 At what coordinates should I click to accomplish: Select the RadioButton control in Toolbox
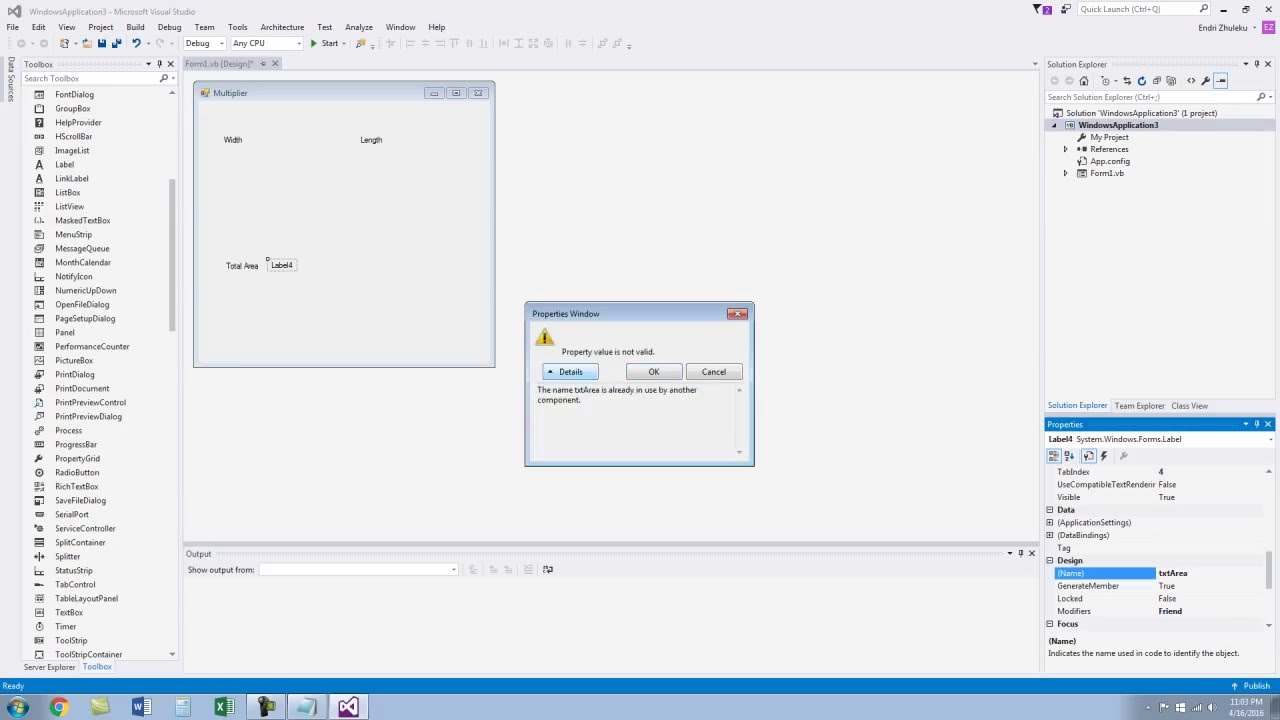pos(77,472)
